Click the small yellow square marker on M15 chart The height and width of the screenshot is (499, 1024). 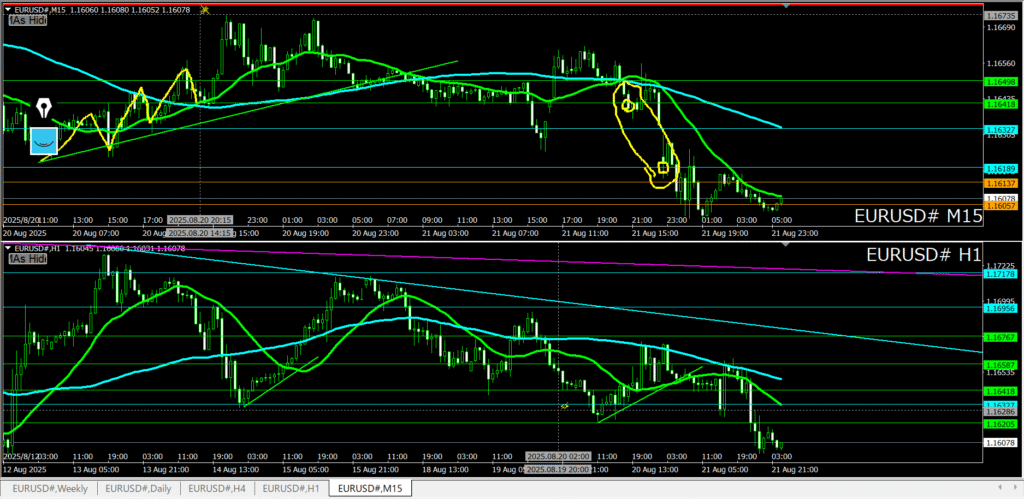tap(662, 168)
